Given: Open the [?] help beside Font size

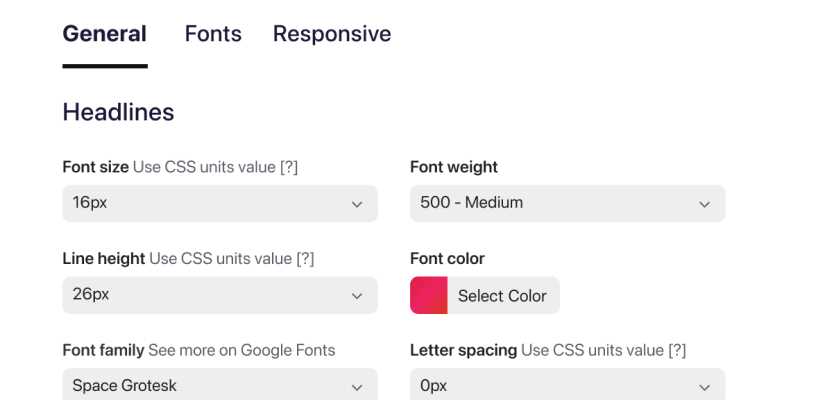Looking at the screenshot, I should tap(288, 167).
